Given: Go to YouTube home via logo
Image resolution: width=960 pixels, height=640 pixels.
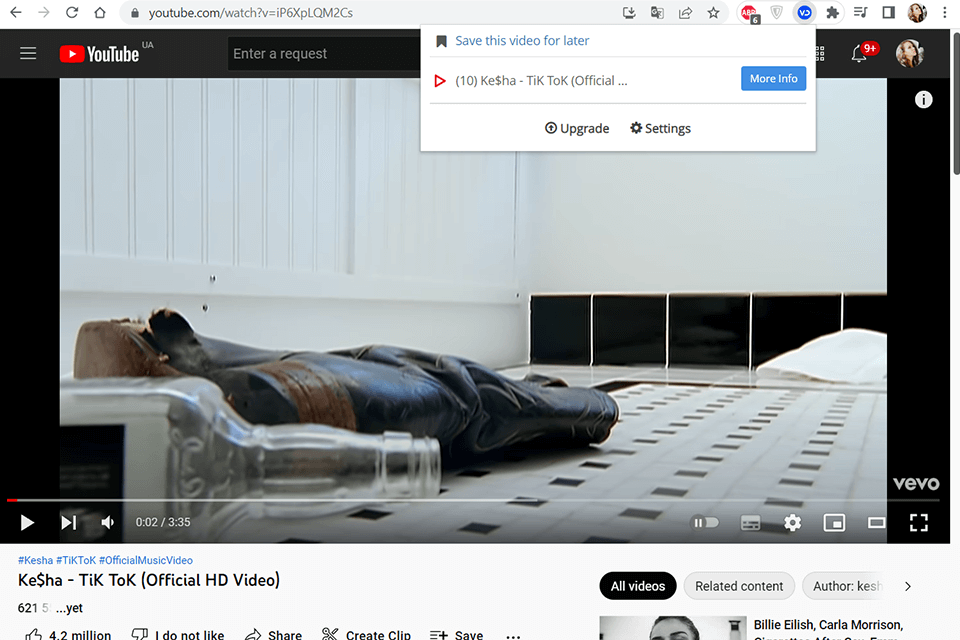Looking at the screenshot, I should (x=99, y=54).
